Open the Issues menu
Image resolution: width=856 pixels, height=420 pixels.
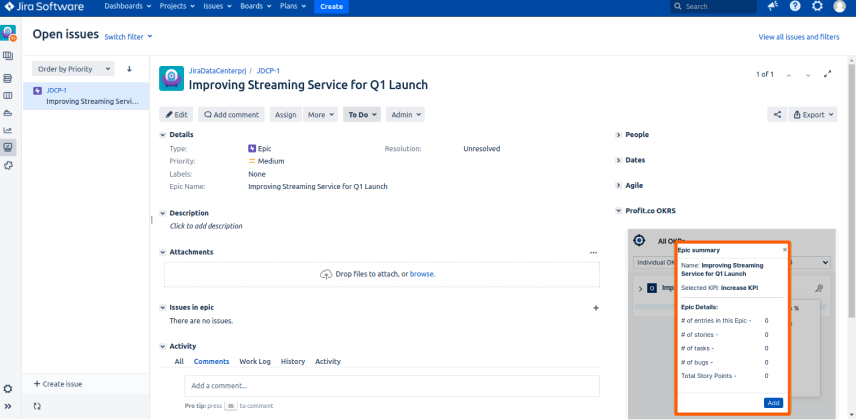217,7
